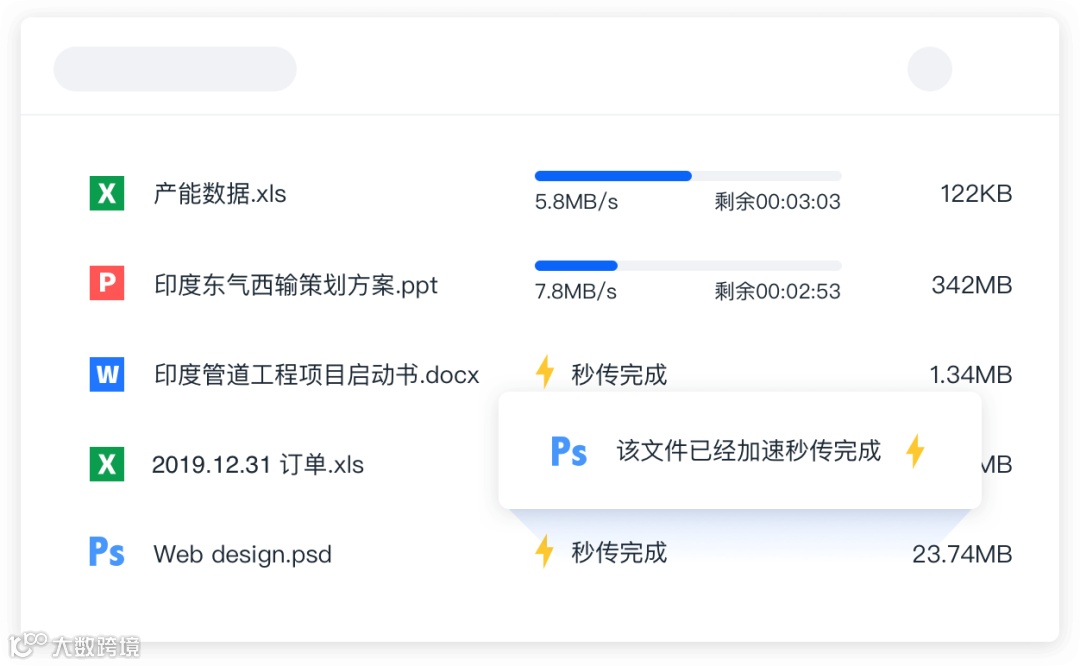
Task: Select file name 印度管道工程项目启动书.docx
Action: coord(316,375)
